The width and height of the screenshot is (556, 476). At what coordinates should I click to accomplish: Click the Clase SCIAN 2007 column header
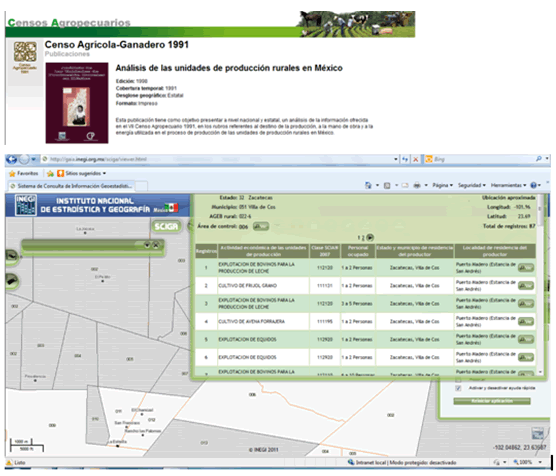[325, 251]
